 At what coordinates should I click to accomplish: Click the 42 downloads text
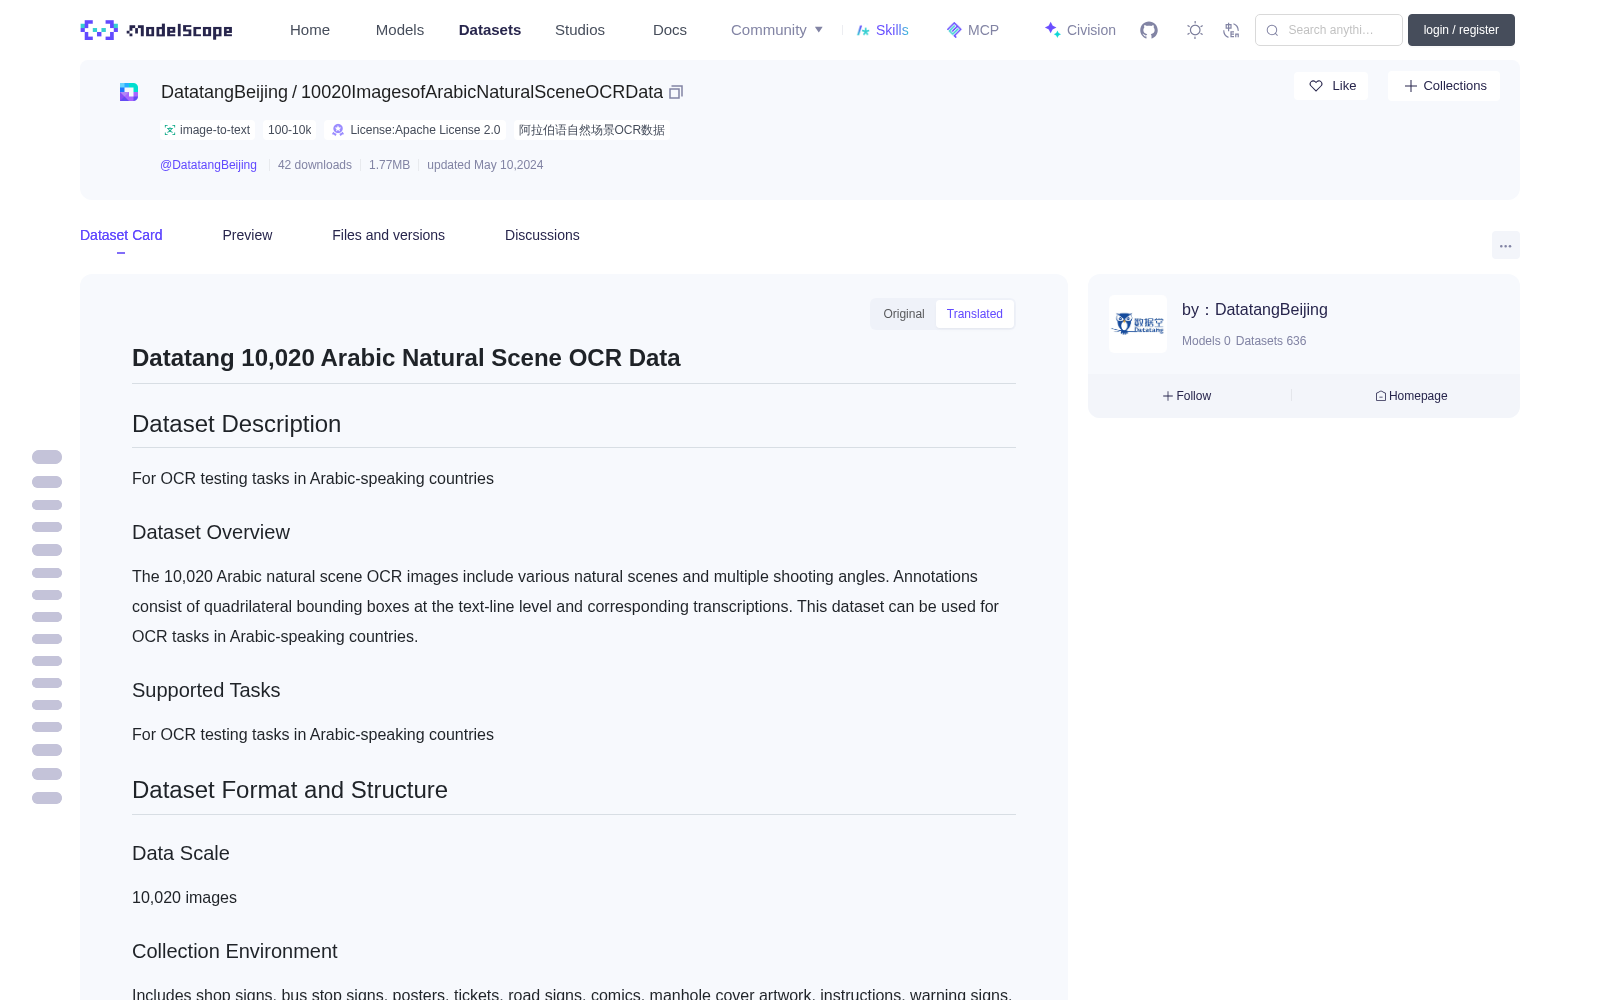click(315, 165)
